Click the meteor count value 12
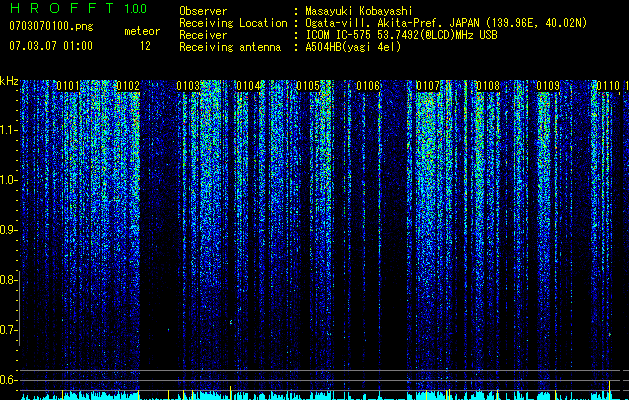This screenshot has height=400, width=629. click(x=145, y=46)
